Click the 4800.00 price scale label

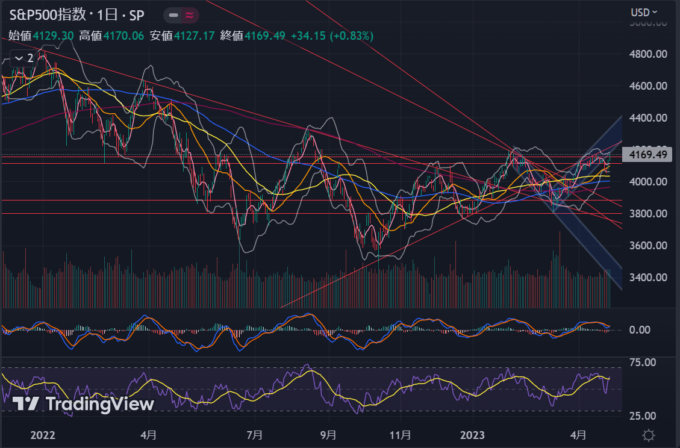tap(648, 54)
